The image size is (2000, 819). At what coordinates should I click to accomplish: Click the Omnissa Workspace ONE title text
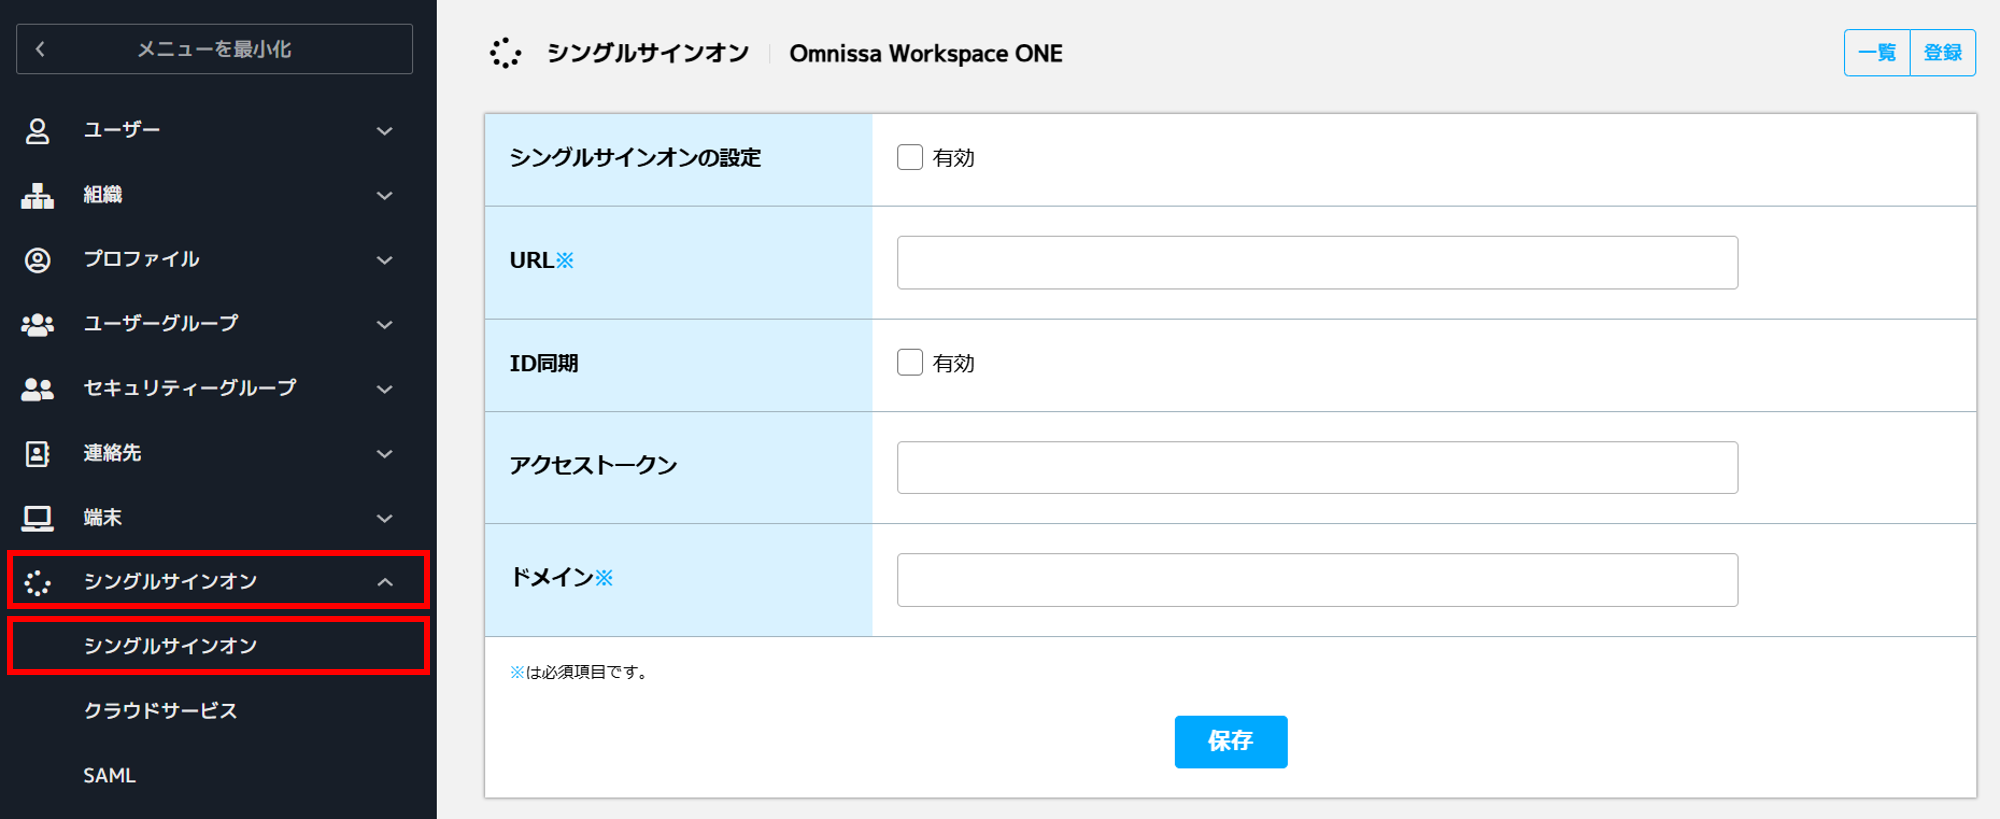(926, 54)
